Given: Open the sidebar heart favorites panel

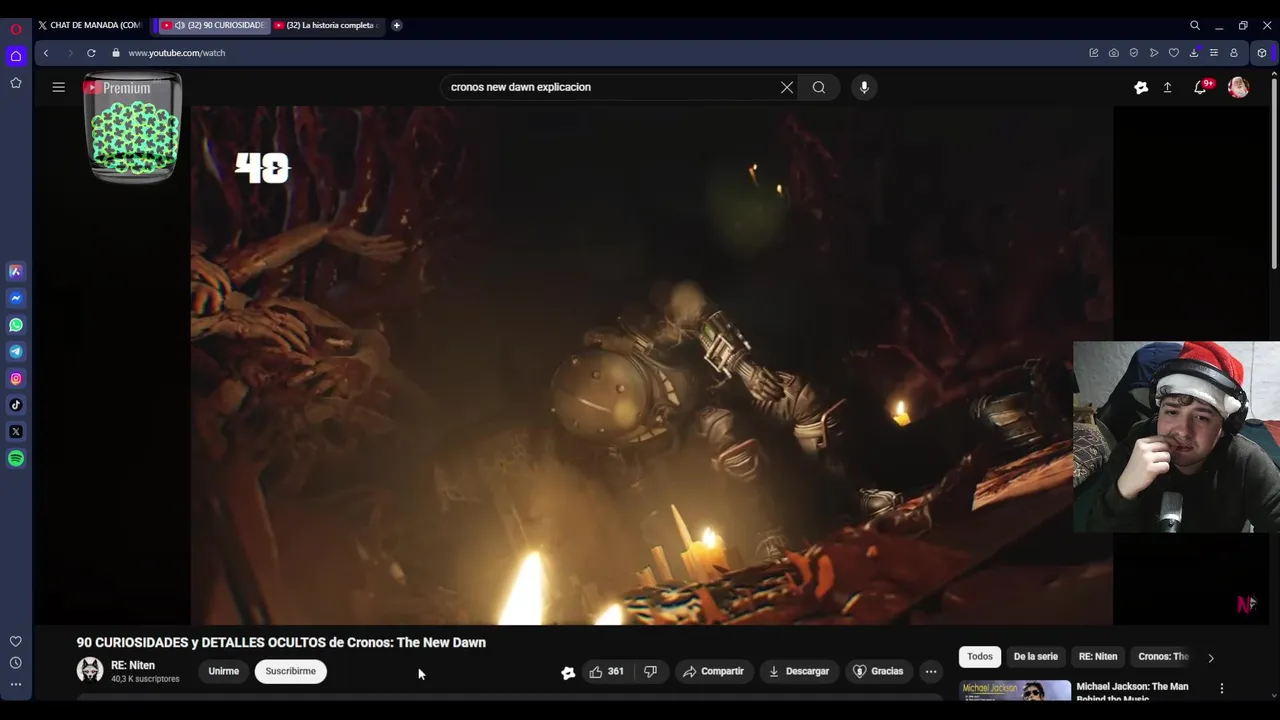Looking at the screenshot, I should (x=16, y=641).
